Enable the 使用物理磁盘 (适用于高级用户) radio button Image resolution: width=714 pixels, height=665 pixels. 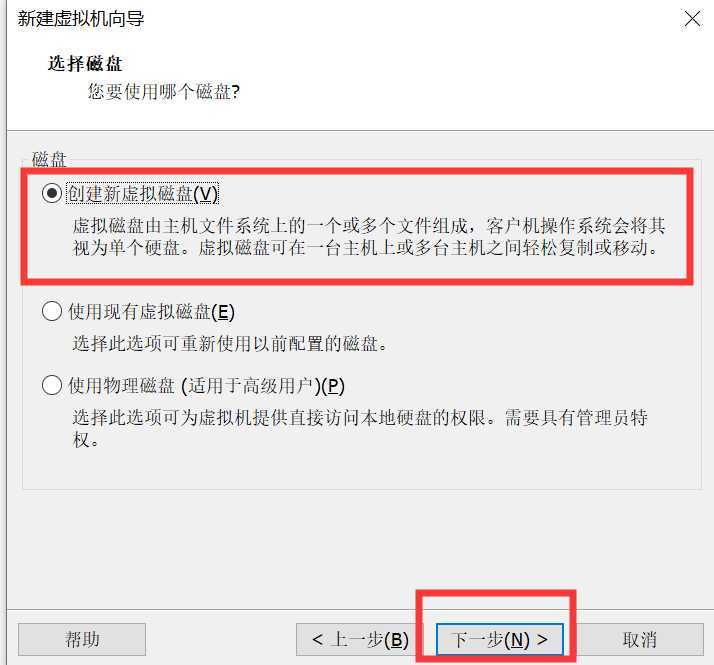pos(51,385)
